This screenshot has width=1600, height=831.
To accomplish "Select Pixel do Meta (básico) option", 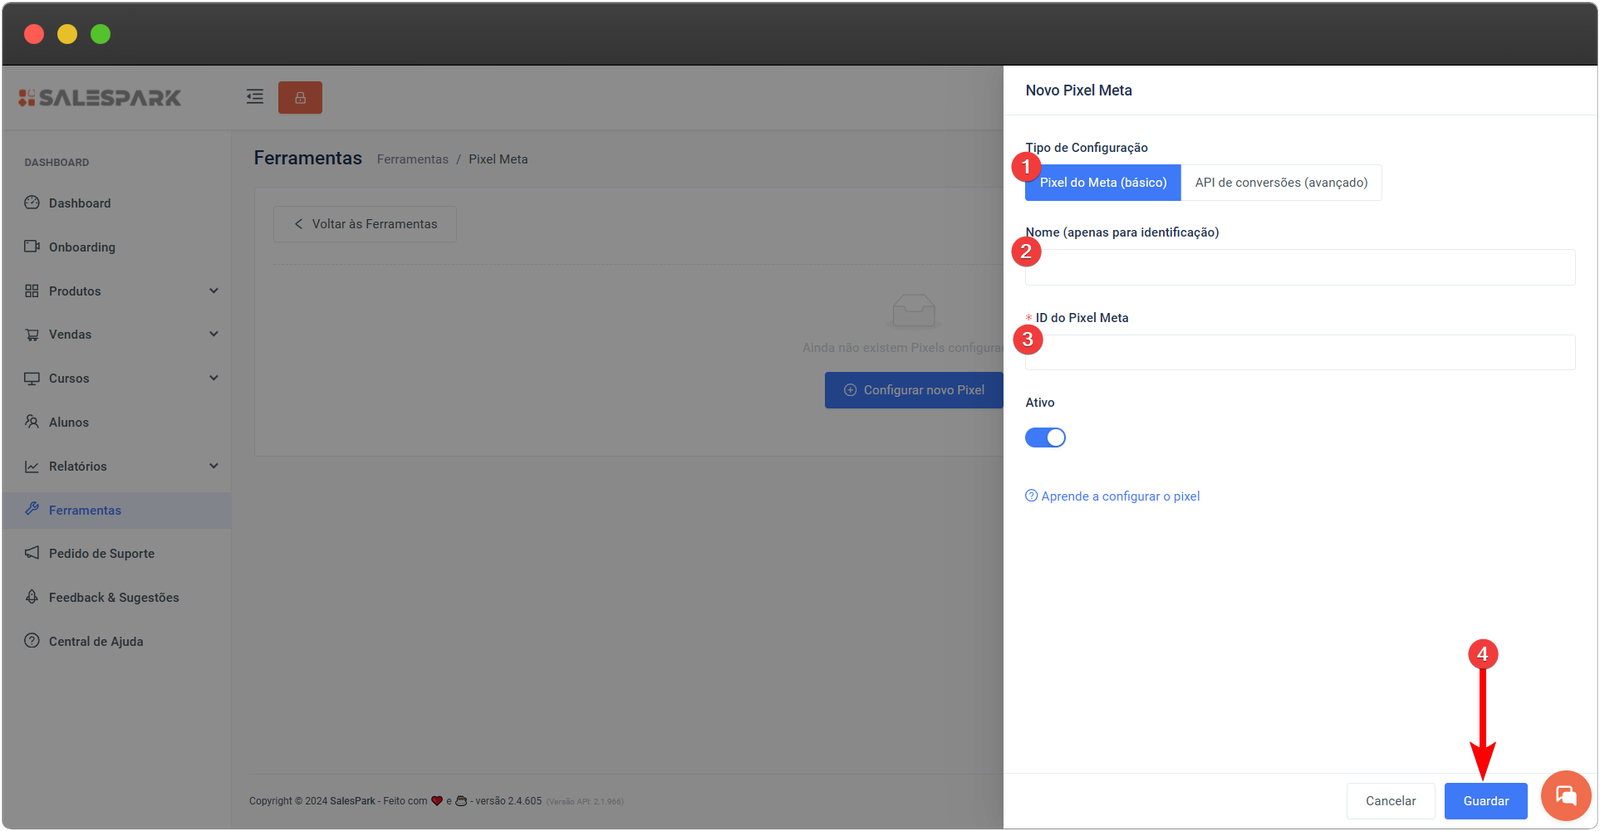I will (x=1103, y=183).
